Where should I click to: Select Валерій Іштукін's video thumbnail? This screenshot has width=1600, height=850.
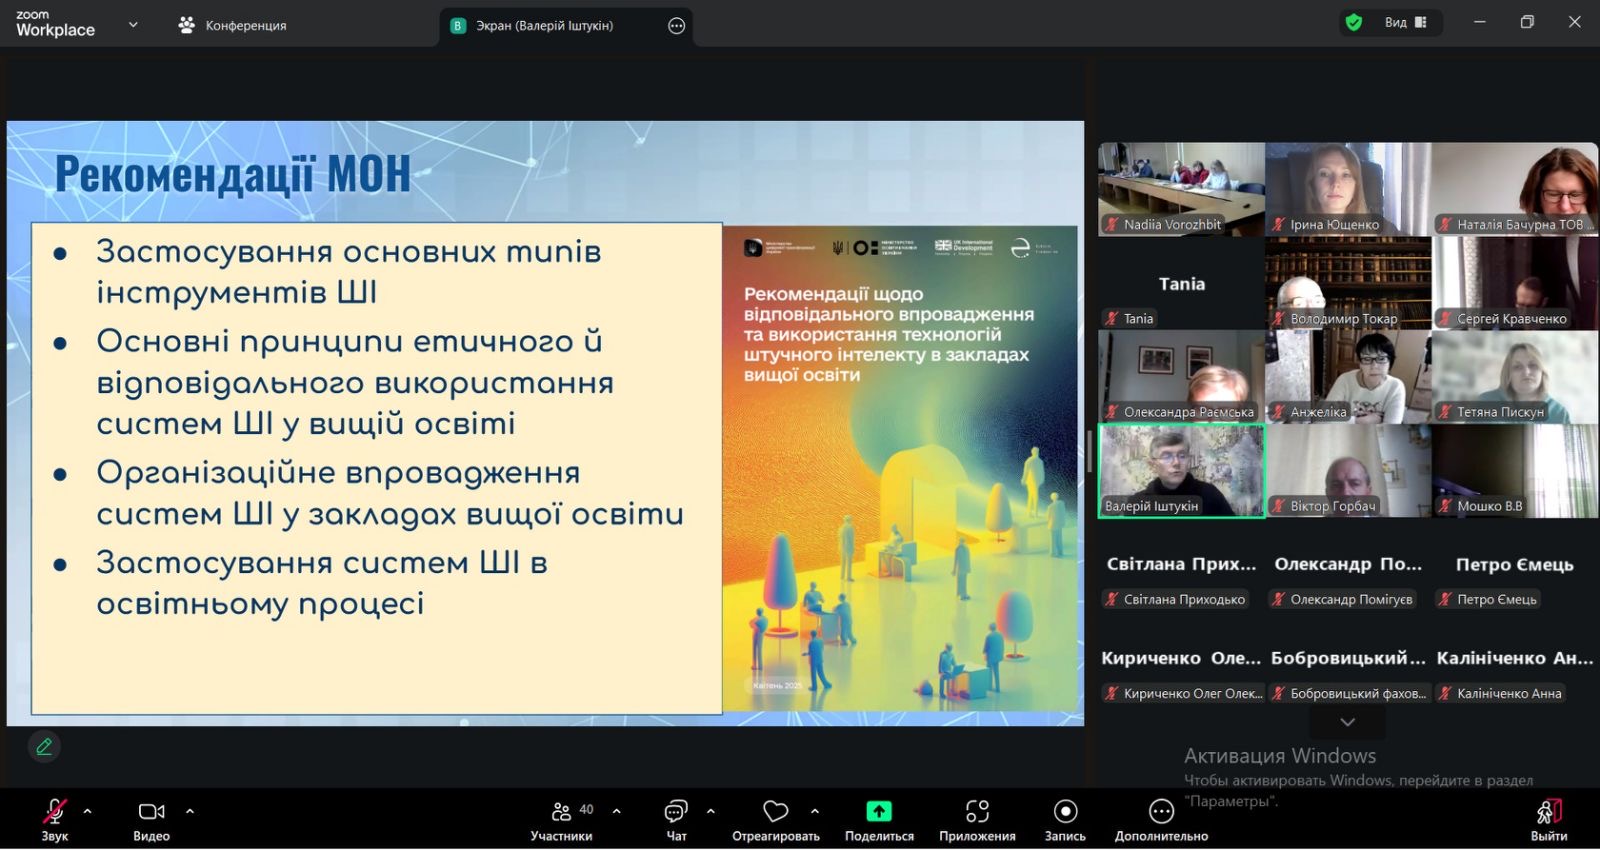[x=1181, y=471]
